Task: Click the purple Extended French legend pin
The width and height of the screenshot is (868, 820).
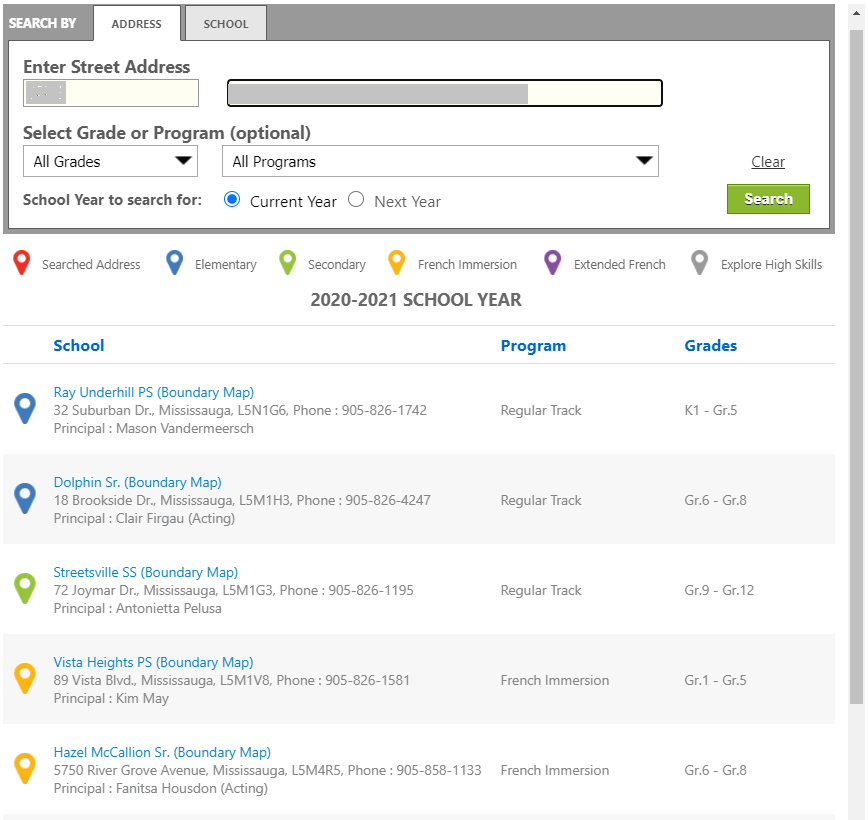Action: [552, 263]
